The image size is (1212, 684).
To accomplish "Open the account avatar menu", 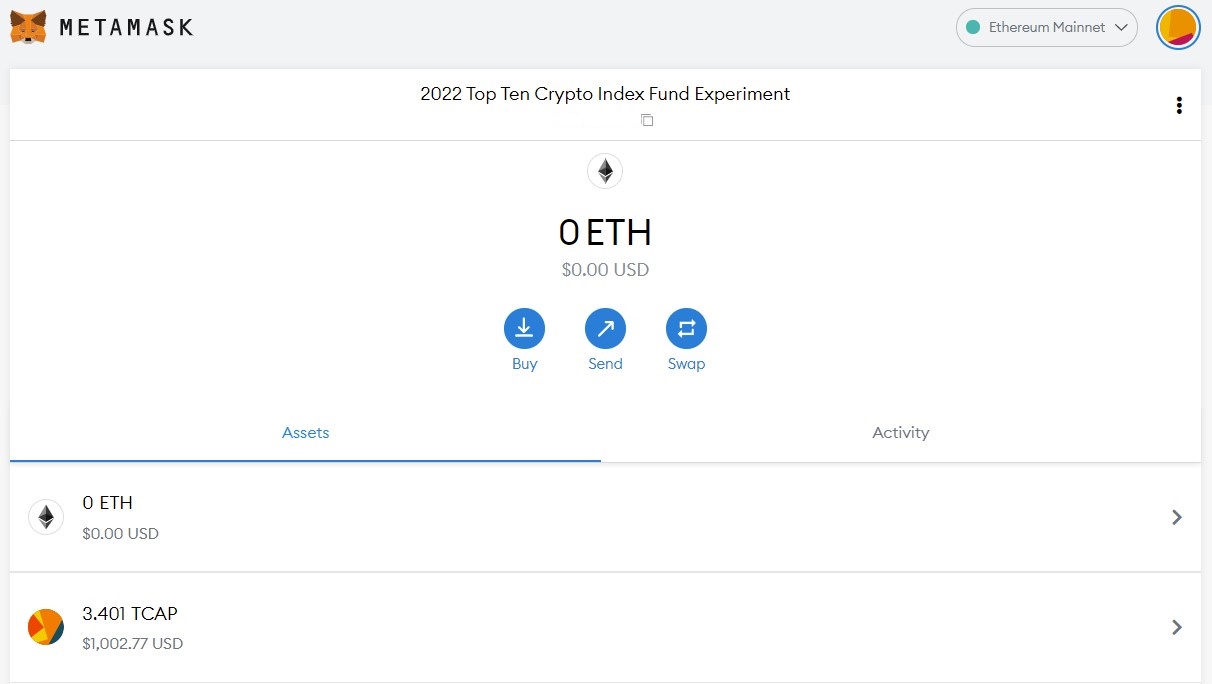I will tap(1178, 27).
